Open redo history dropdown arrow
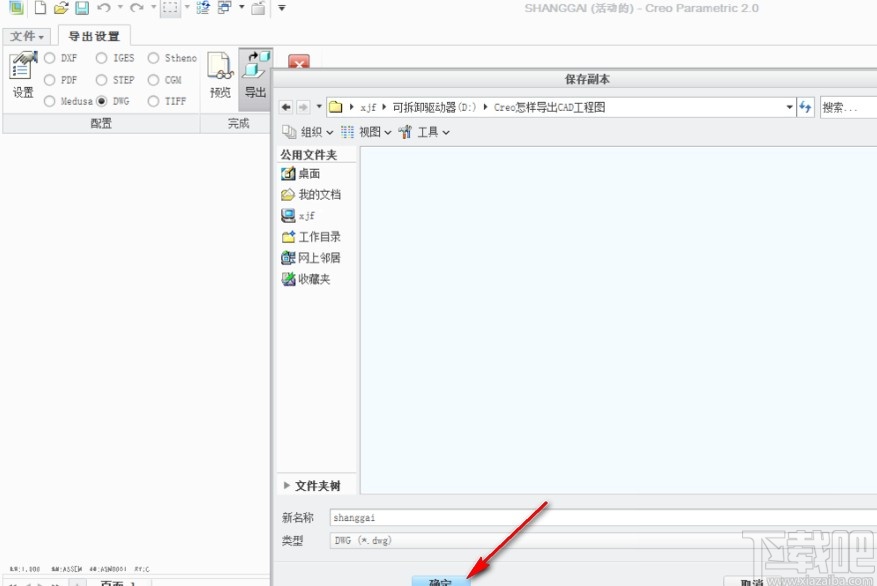Screen dimensions: 877x586 tap(153, 7)
